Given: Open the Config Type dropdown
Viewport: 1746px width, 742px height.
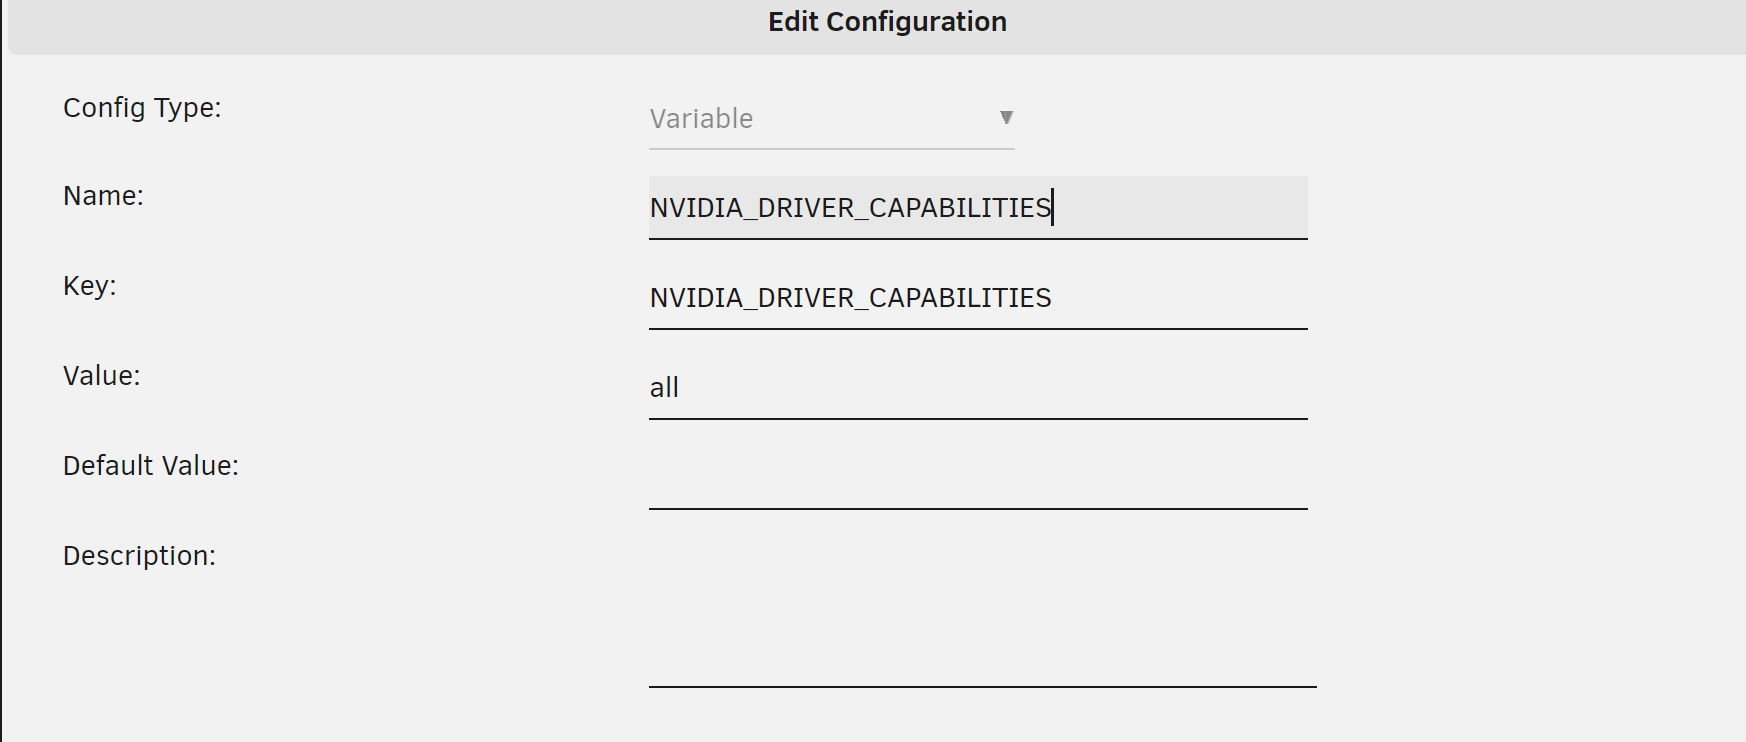Looking at the screenshot, I should (x=830, y=119).
